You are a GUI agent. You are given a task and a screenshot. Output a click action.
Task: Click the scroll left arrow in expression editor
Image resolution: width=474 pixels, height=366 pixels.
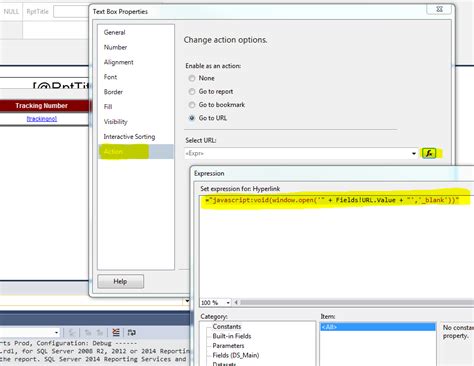pos(236,302)
